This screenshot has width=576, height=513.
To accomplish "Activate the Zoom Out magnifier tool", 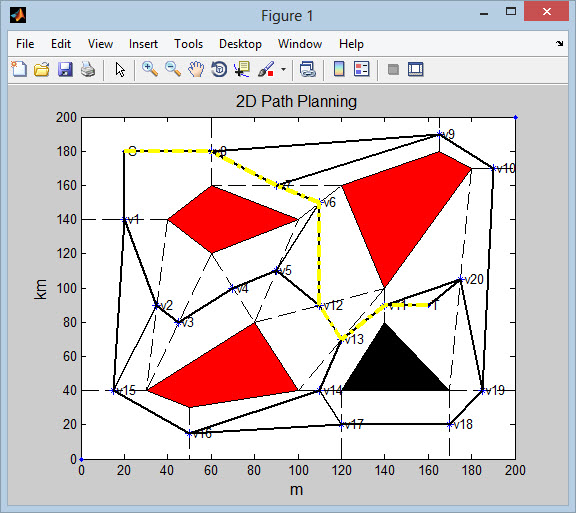I will [173, 69].
